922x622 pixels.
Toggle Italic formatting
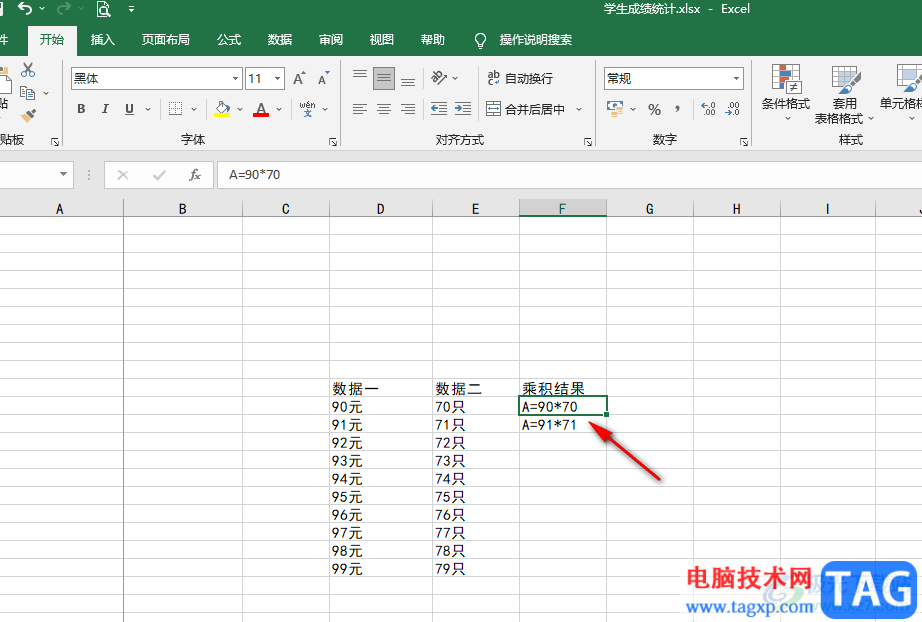click(105, 109)
